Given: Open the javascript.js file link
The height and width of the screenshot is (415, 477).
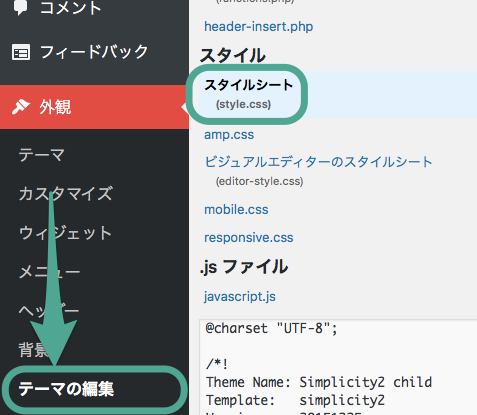Looking at the screenshot, I should (240, 296).
